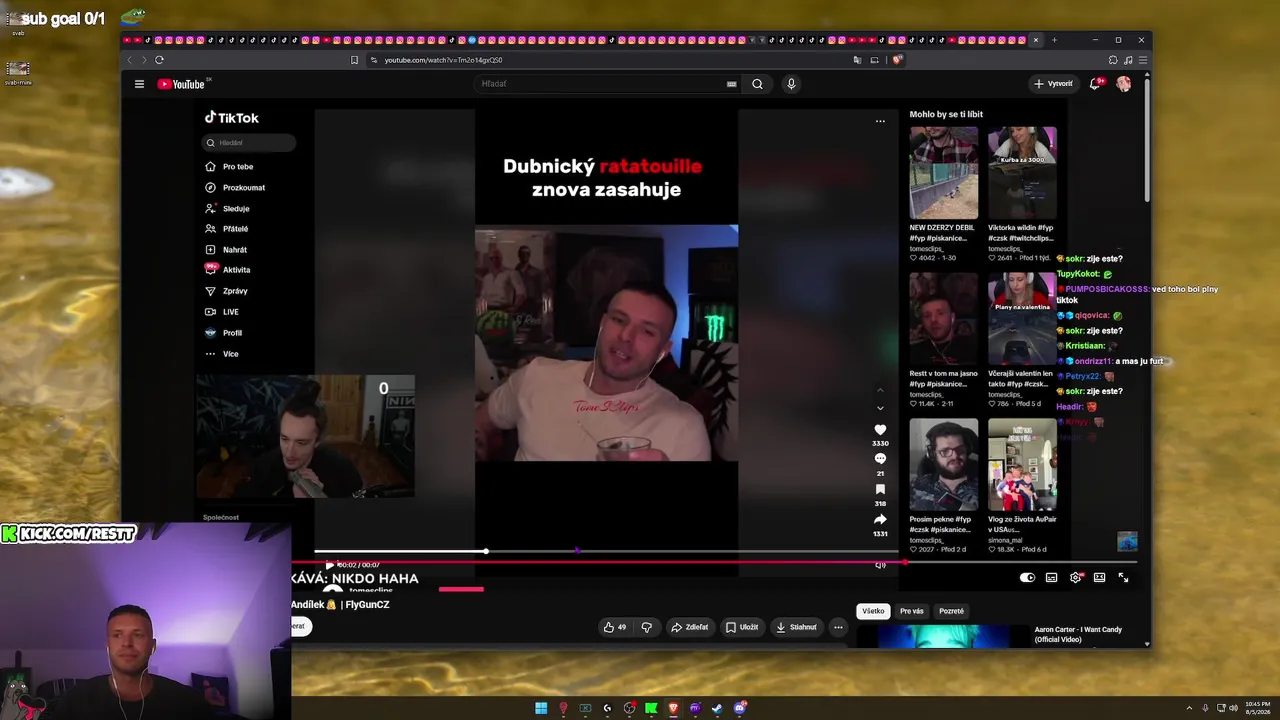Open TikTok Zprávy messages

(235, 291)
